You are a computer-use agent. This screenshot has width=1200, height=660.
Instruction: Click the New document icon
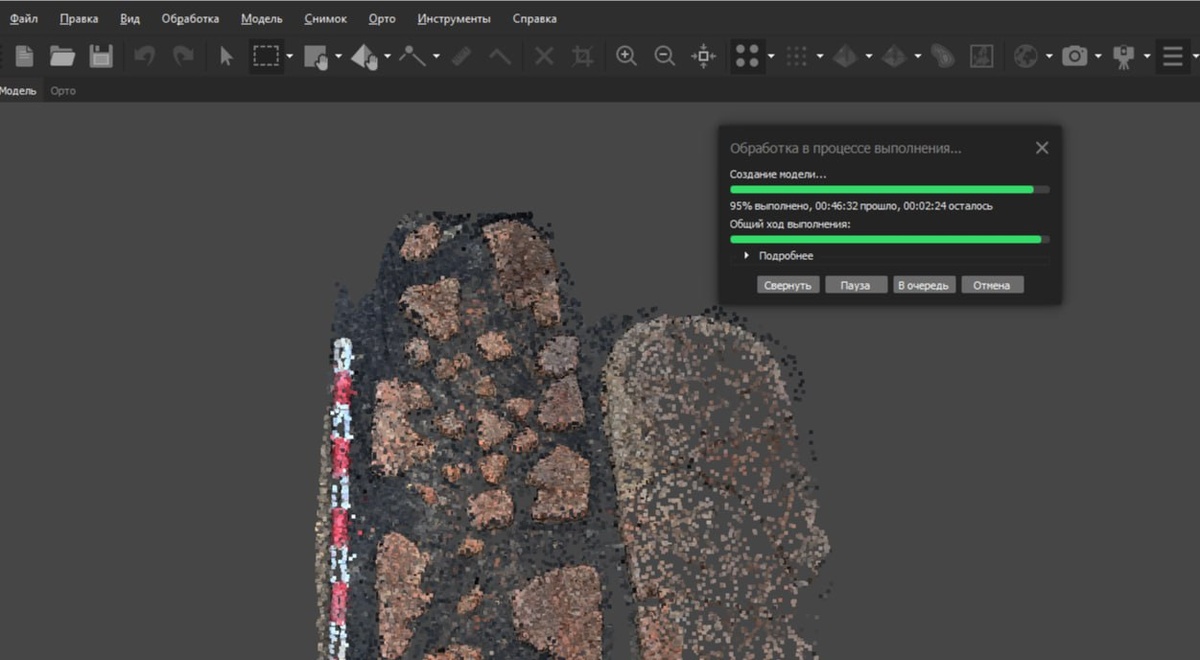click(24, 57)
